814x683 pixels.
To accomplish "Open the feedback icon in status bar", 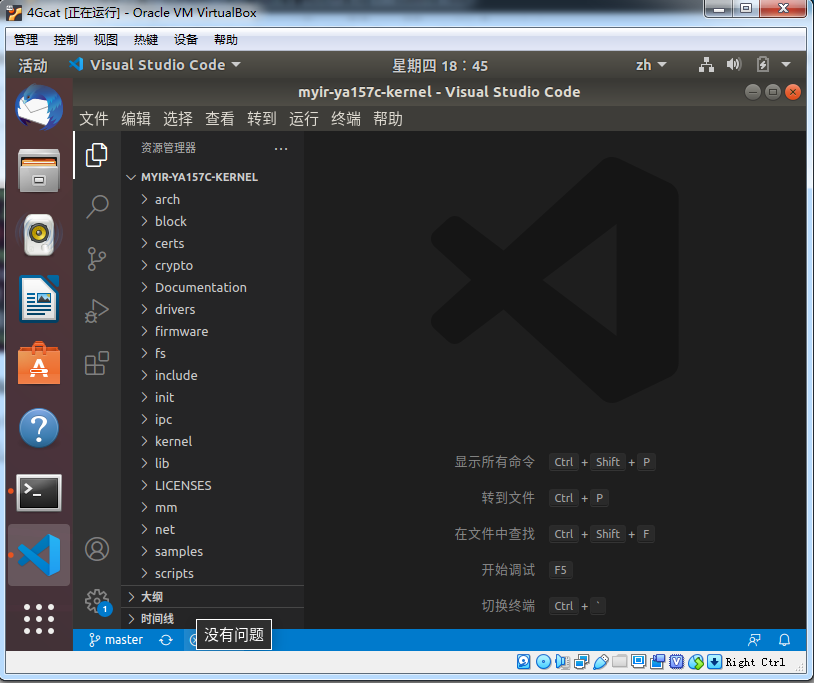I will click(x=754, y=640).
